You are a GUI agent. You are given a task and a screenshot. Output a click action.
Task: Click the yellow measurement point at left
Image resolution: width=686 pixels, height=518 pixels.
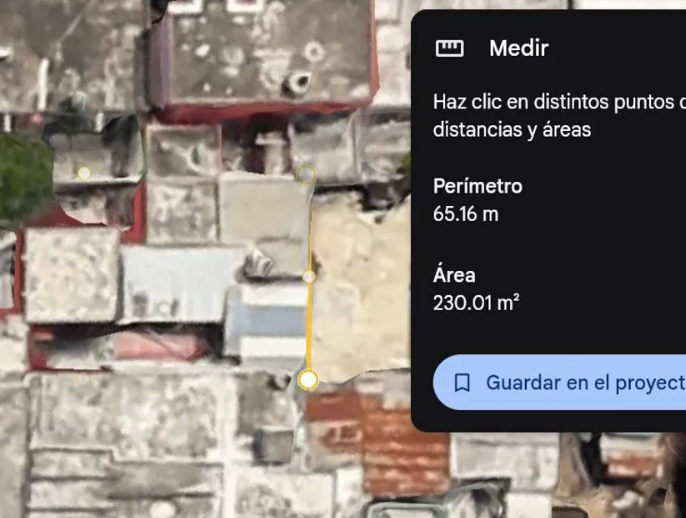[x=84, y=173]
